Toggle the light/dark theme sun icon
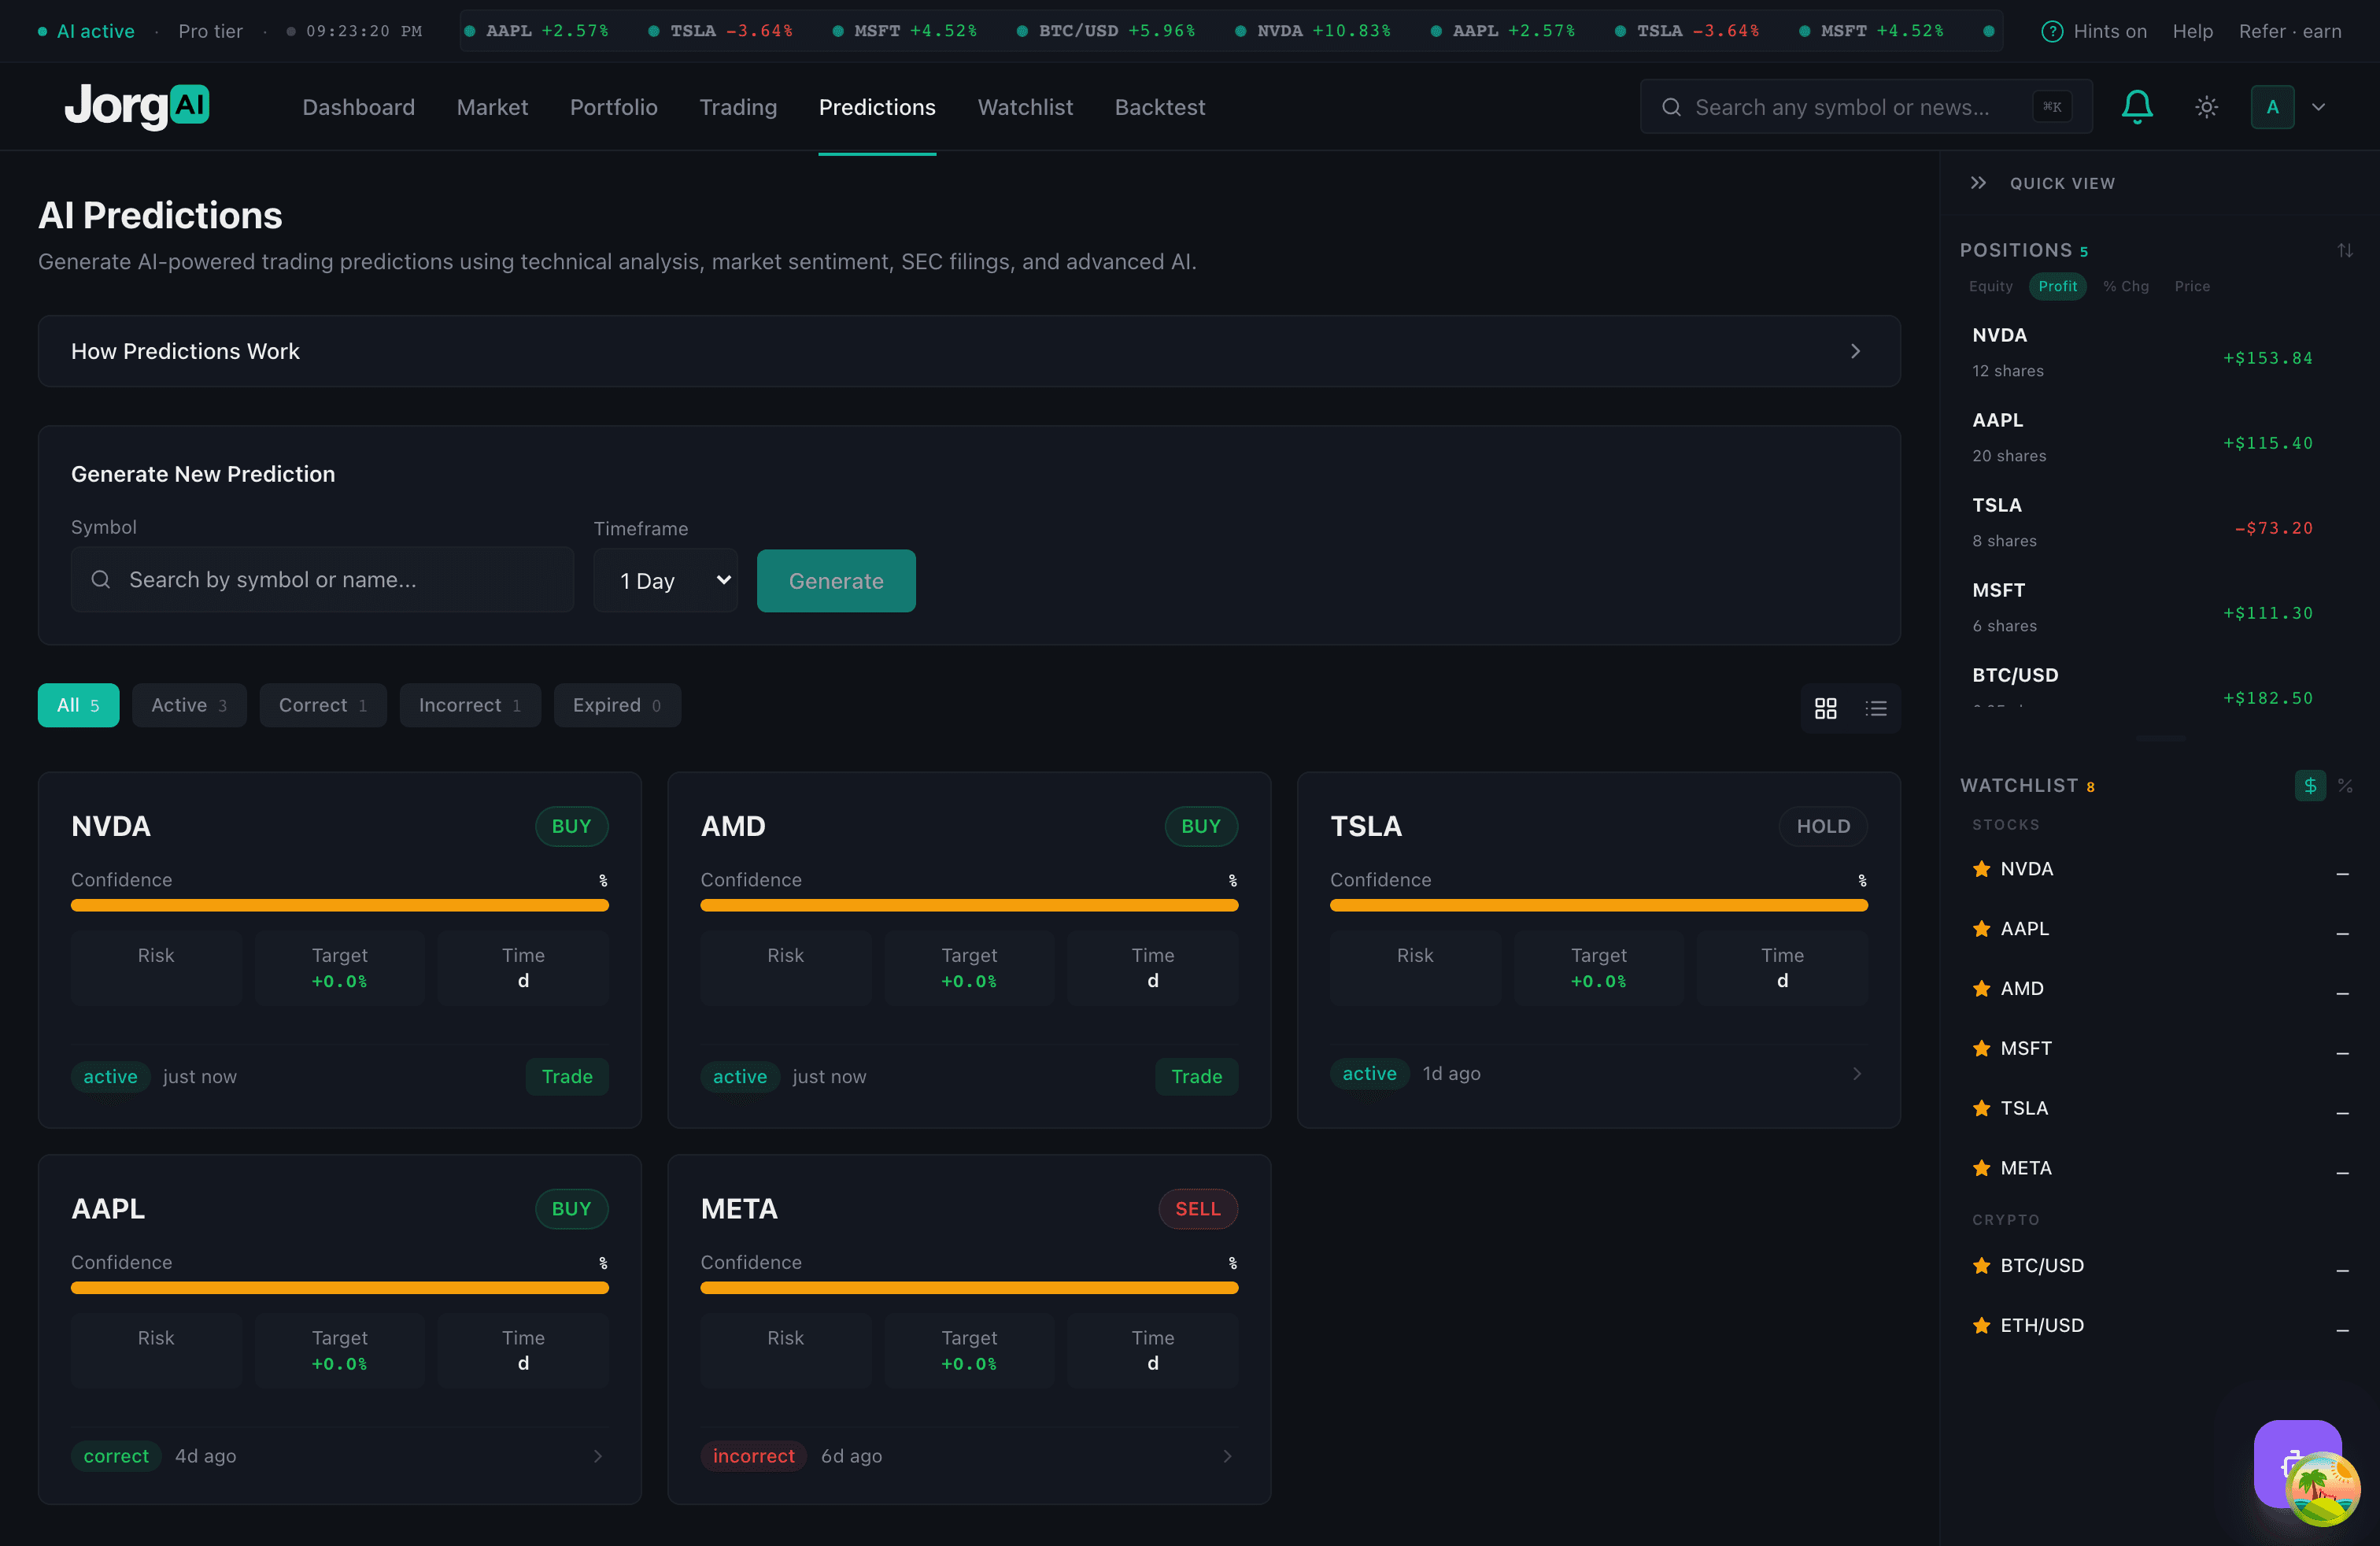Screen dimensions: 2380x1546 2206,107
